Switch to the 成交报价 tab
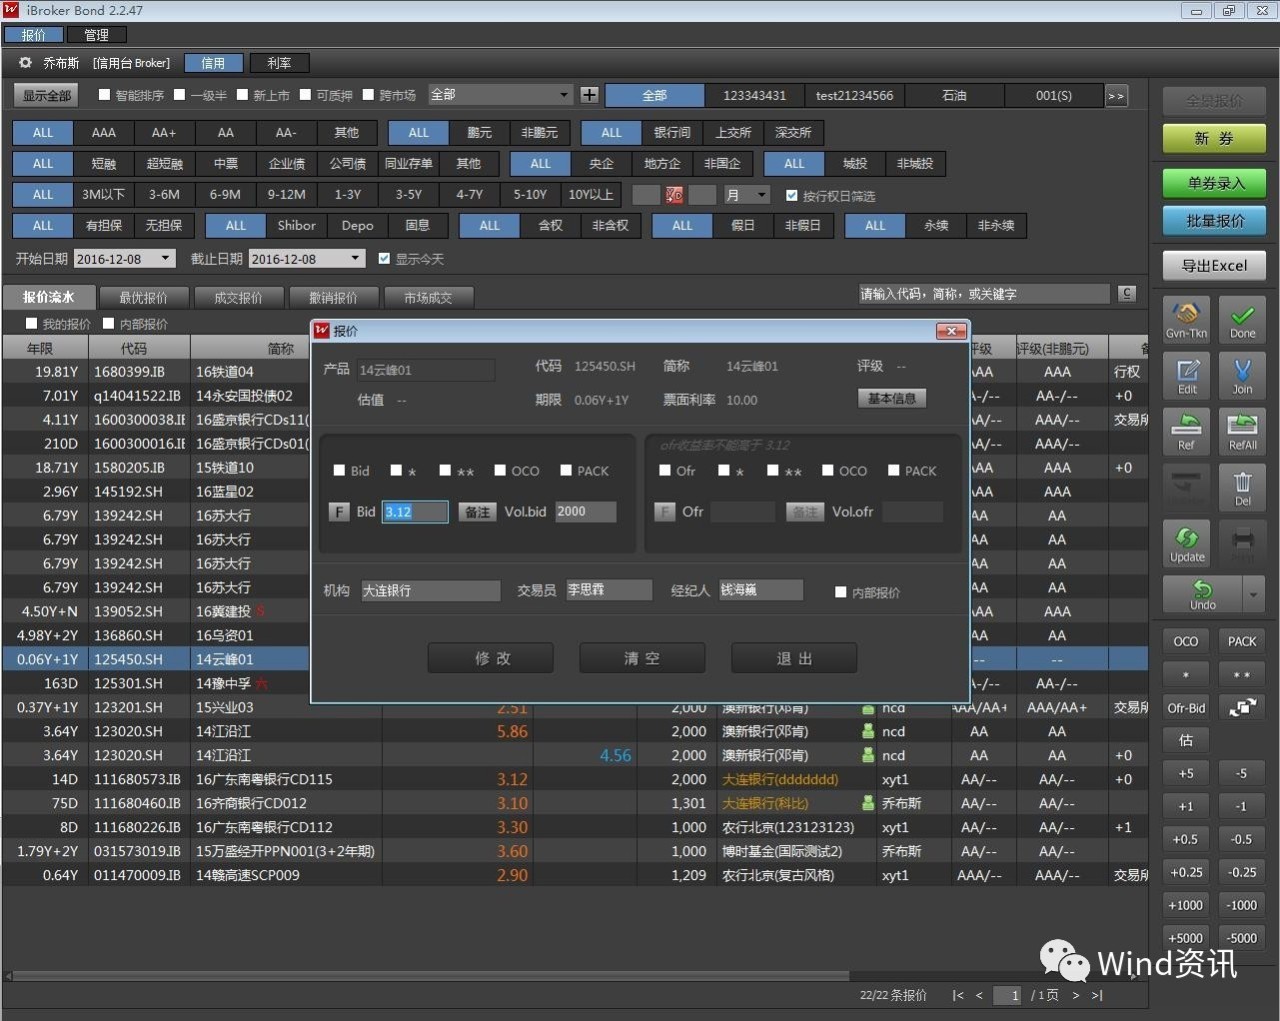 238,298
